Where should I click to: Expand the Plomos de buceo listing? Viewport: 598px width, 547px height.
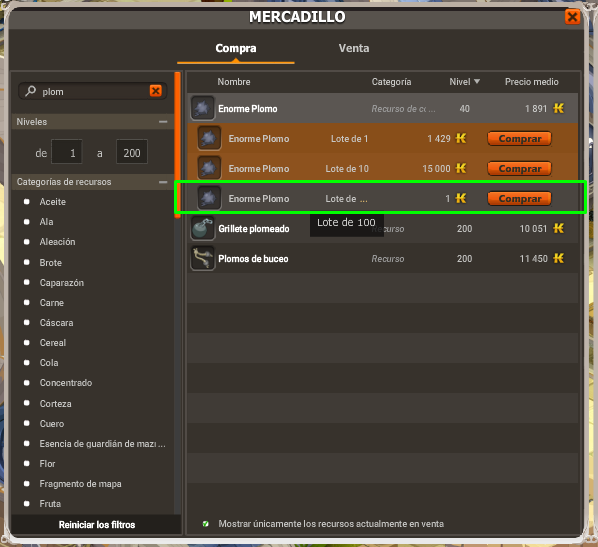point(383,258)
